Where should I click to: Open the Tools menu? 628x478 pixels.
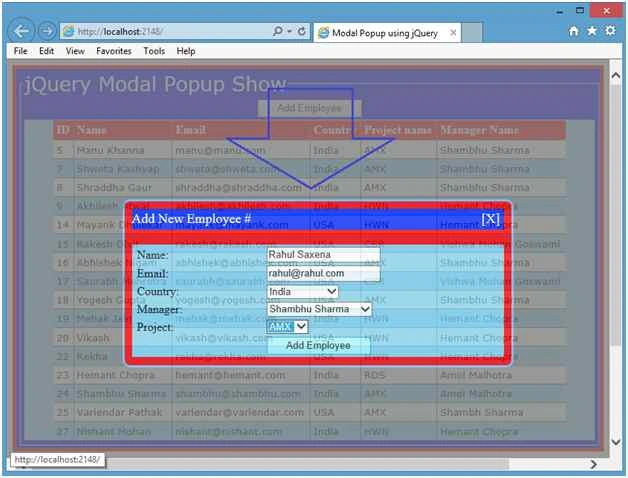[154, 51]
